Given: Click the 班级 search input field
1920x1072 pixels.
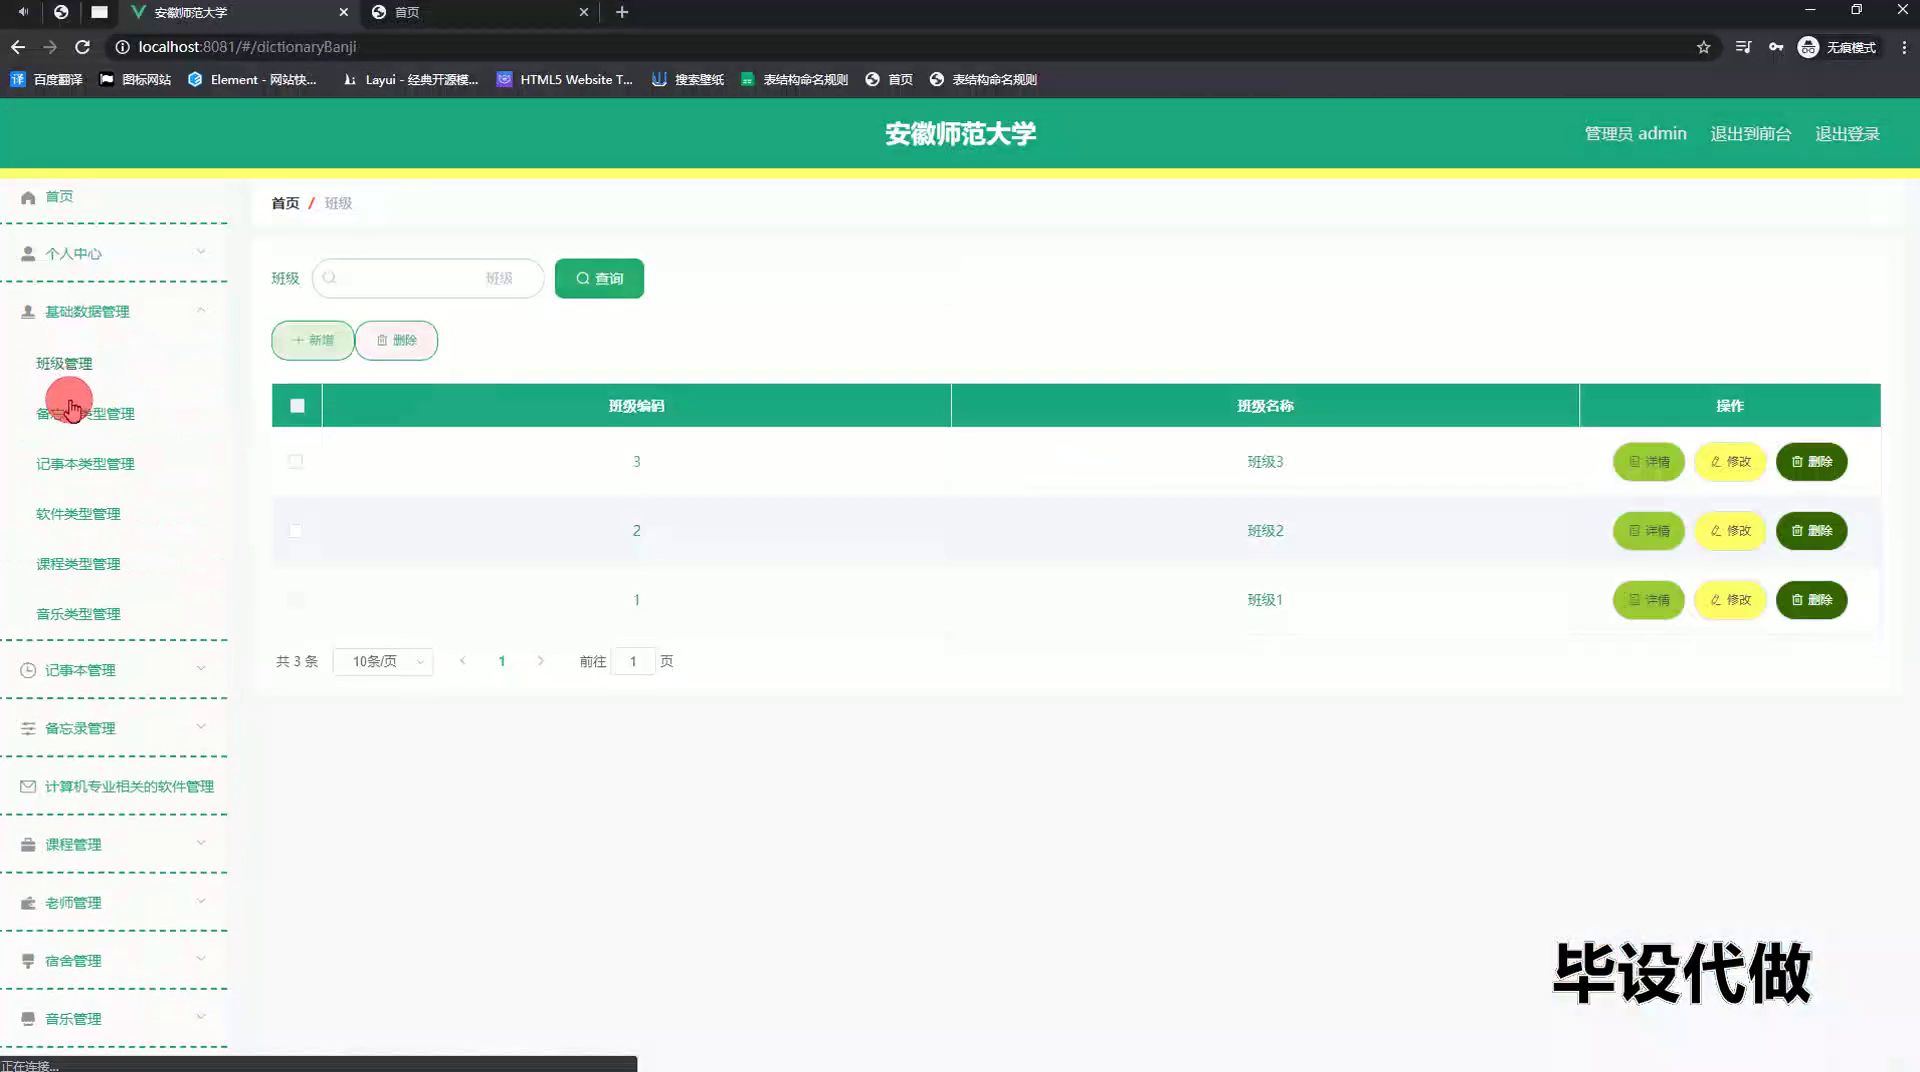Looking at the screenshot, I should pos(428,278).
